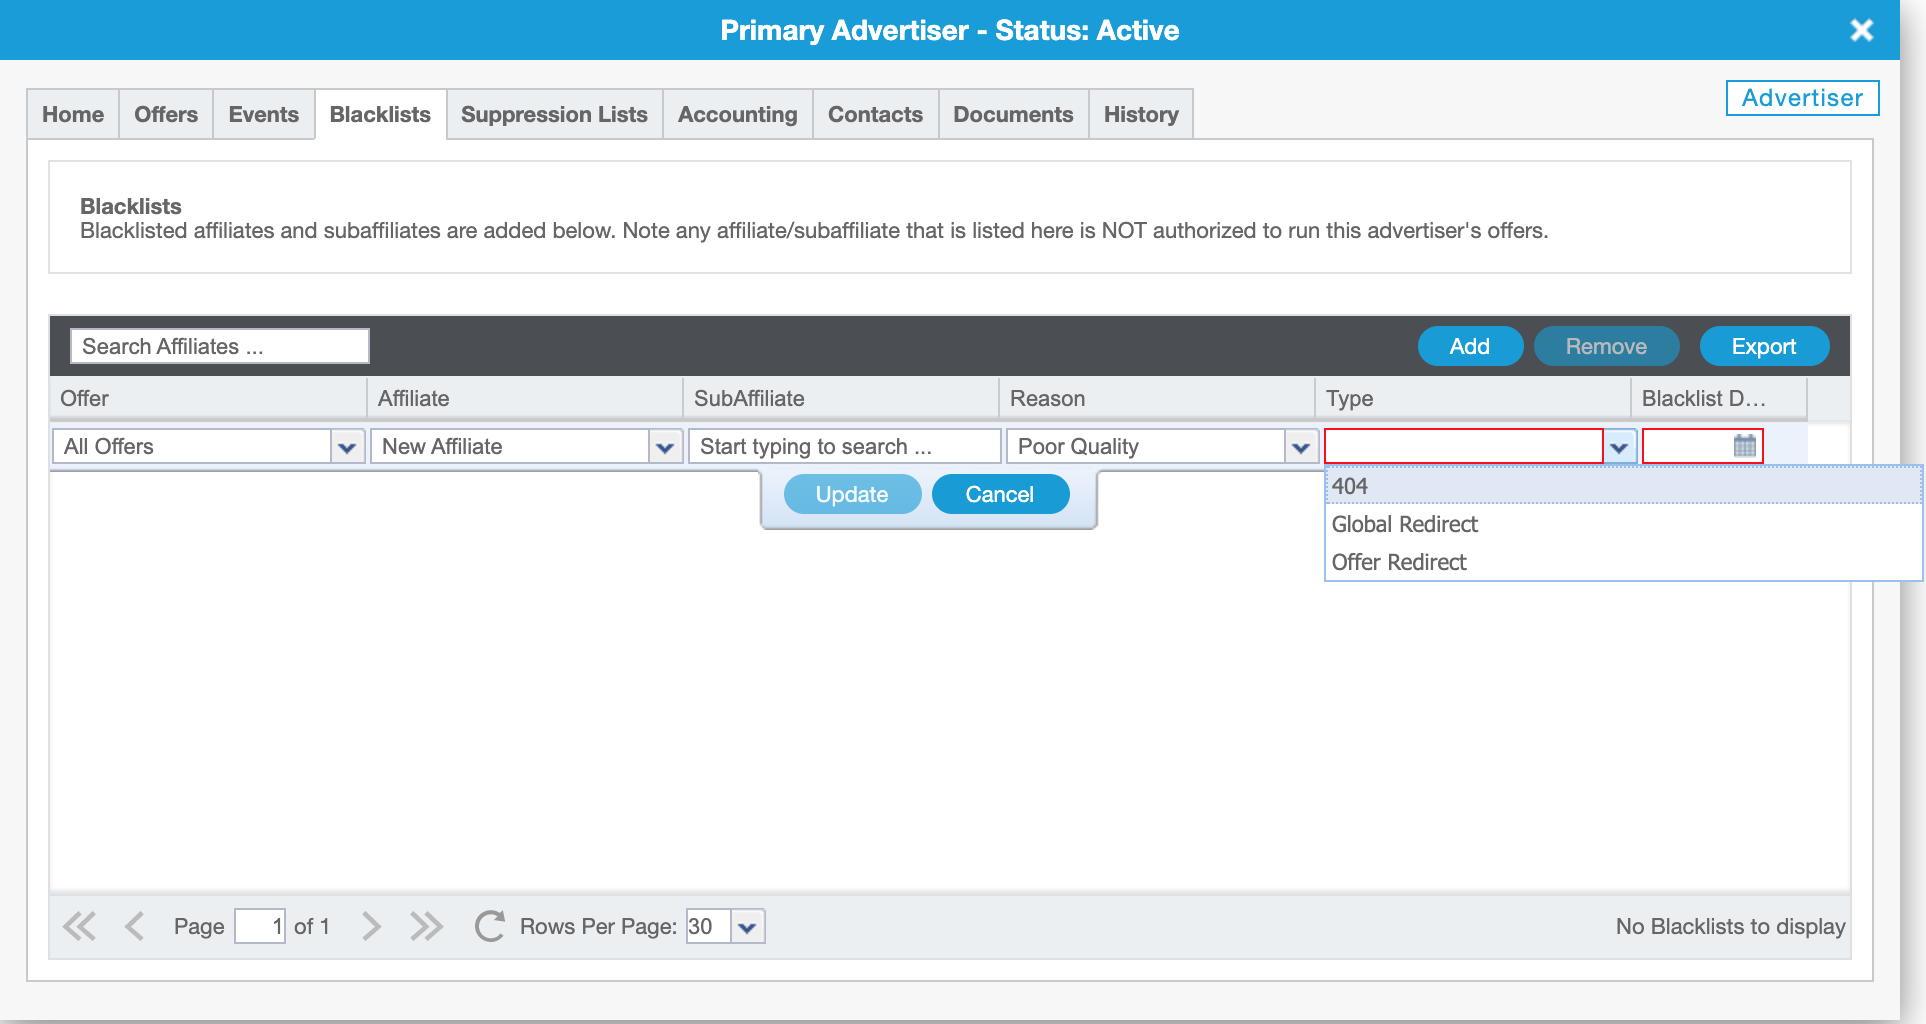This screenshot has height=1024, width=1926.
Task: Jump to the last page
Action: (426, 926)
